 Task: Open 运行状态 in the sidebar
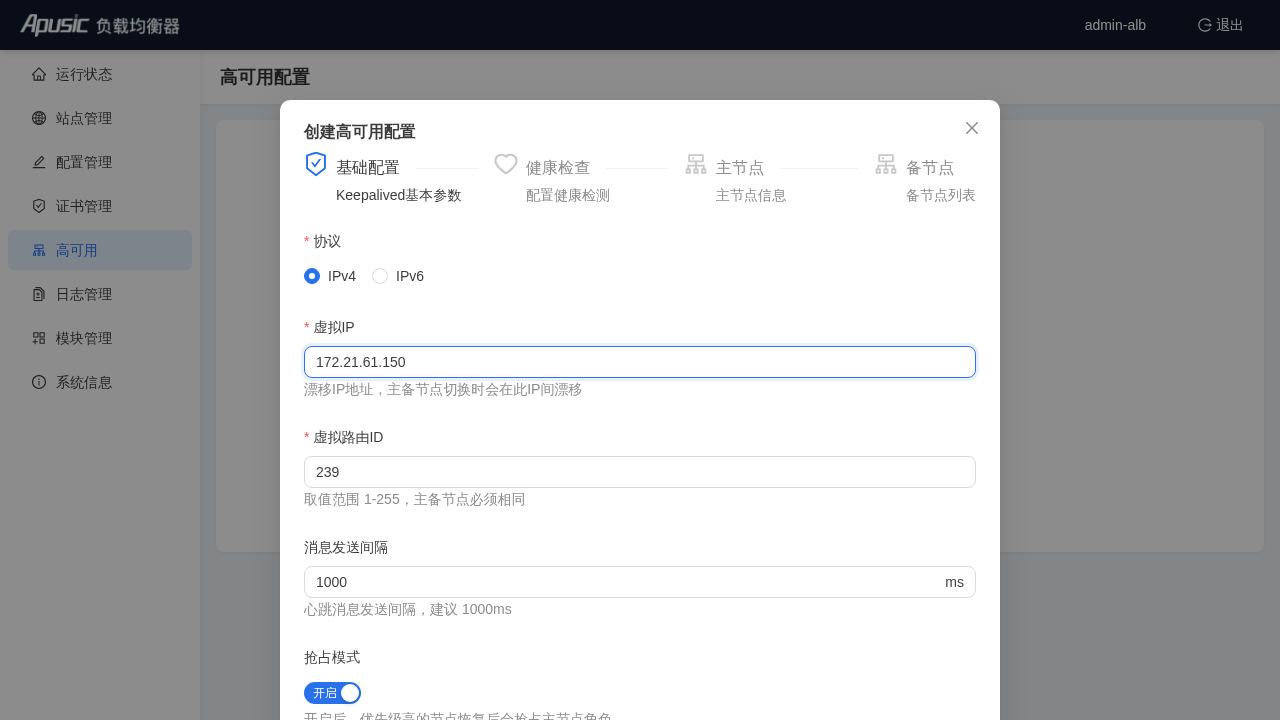100,74
